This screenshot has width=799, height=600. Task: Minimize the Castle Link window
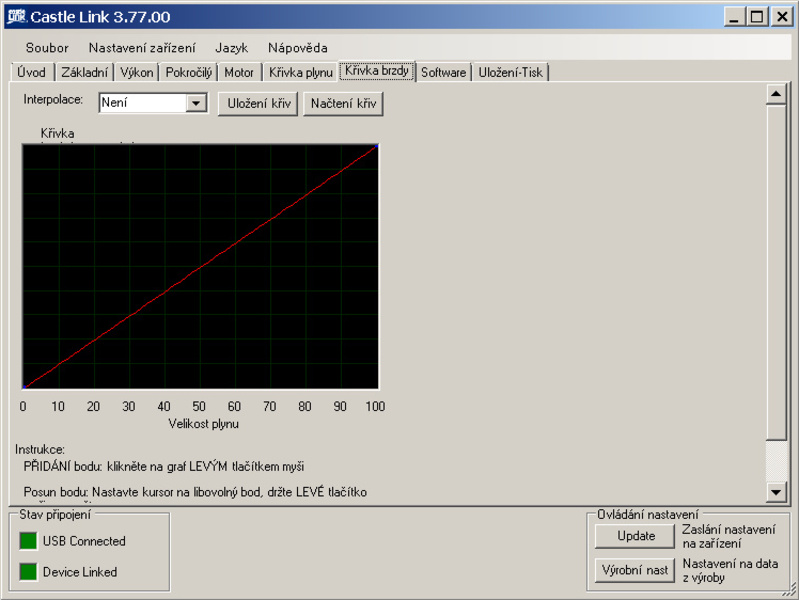(734, 17)
